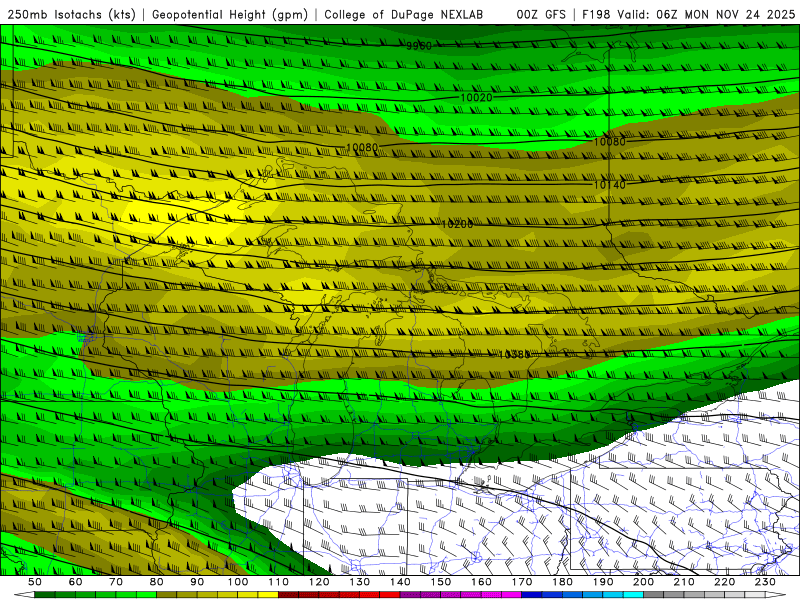Click the 9960 height contour label
This screenshot has height=600, width=800.
click(x=419, y=46)
